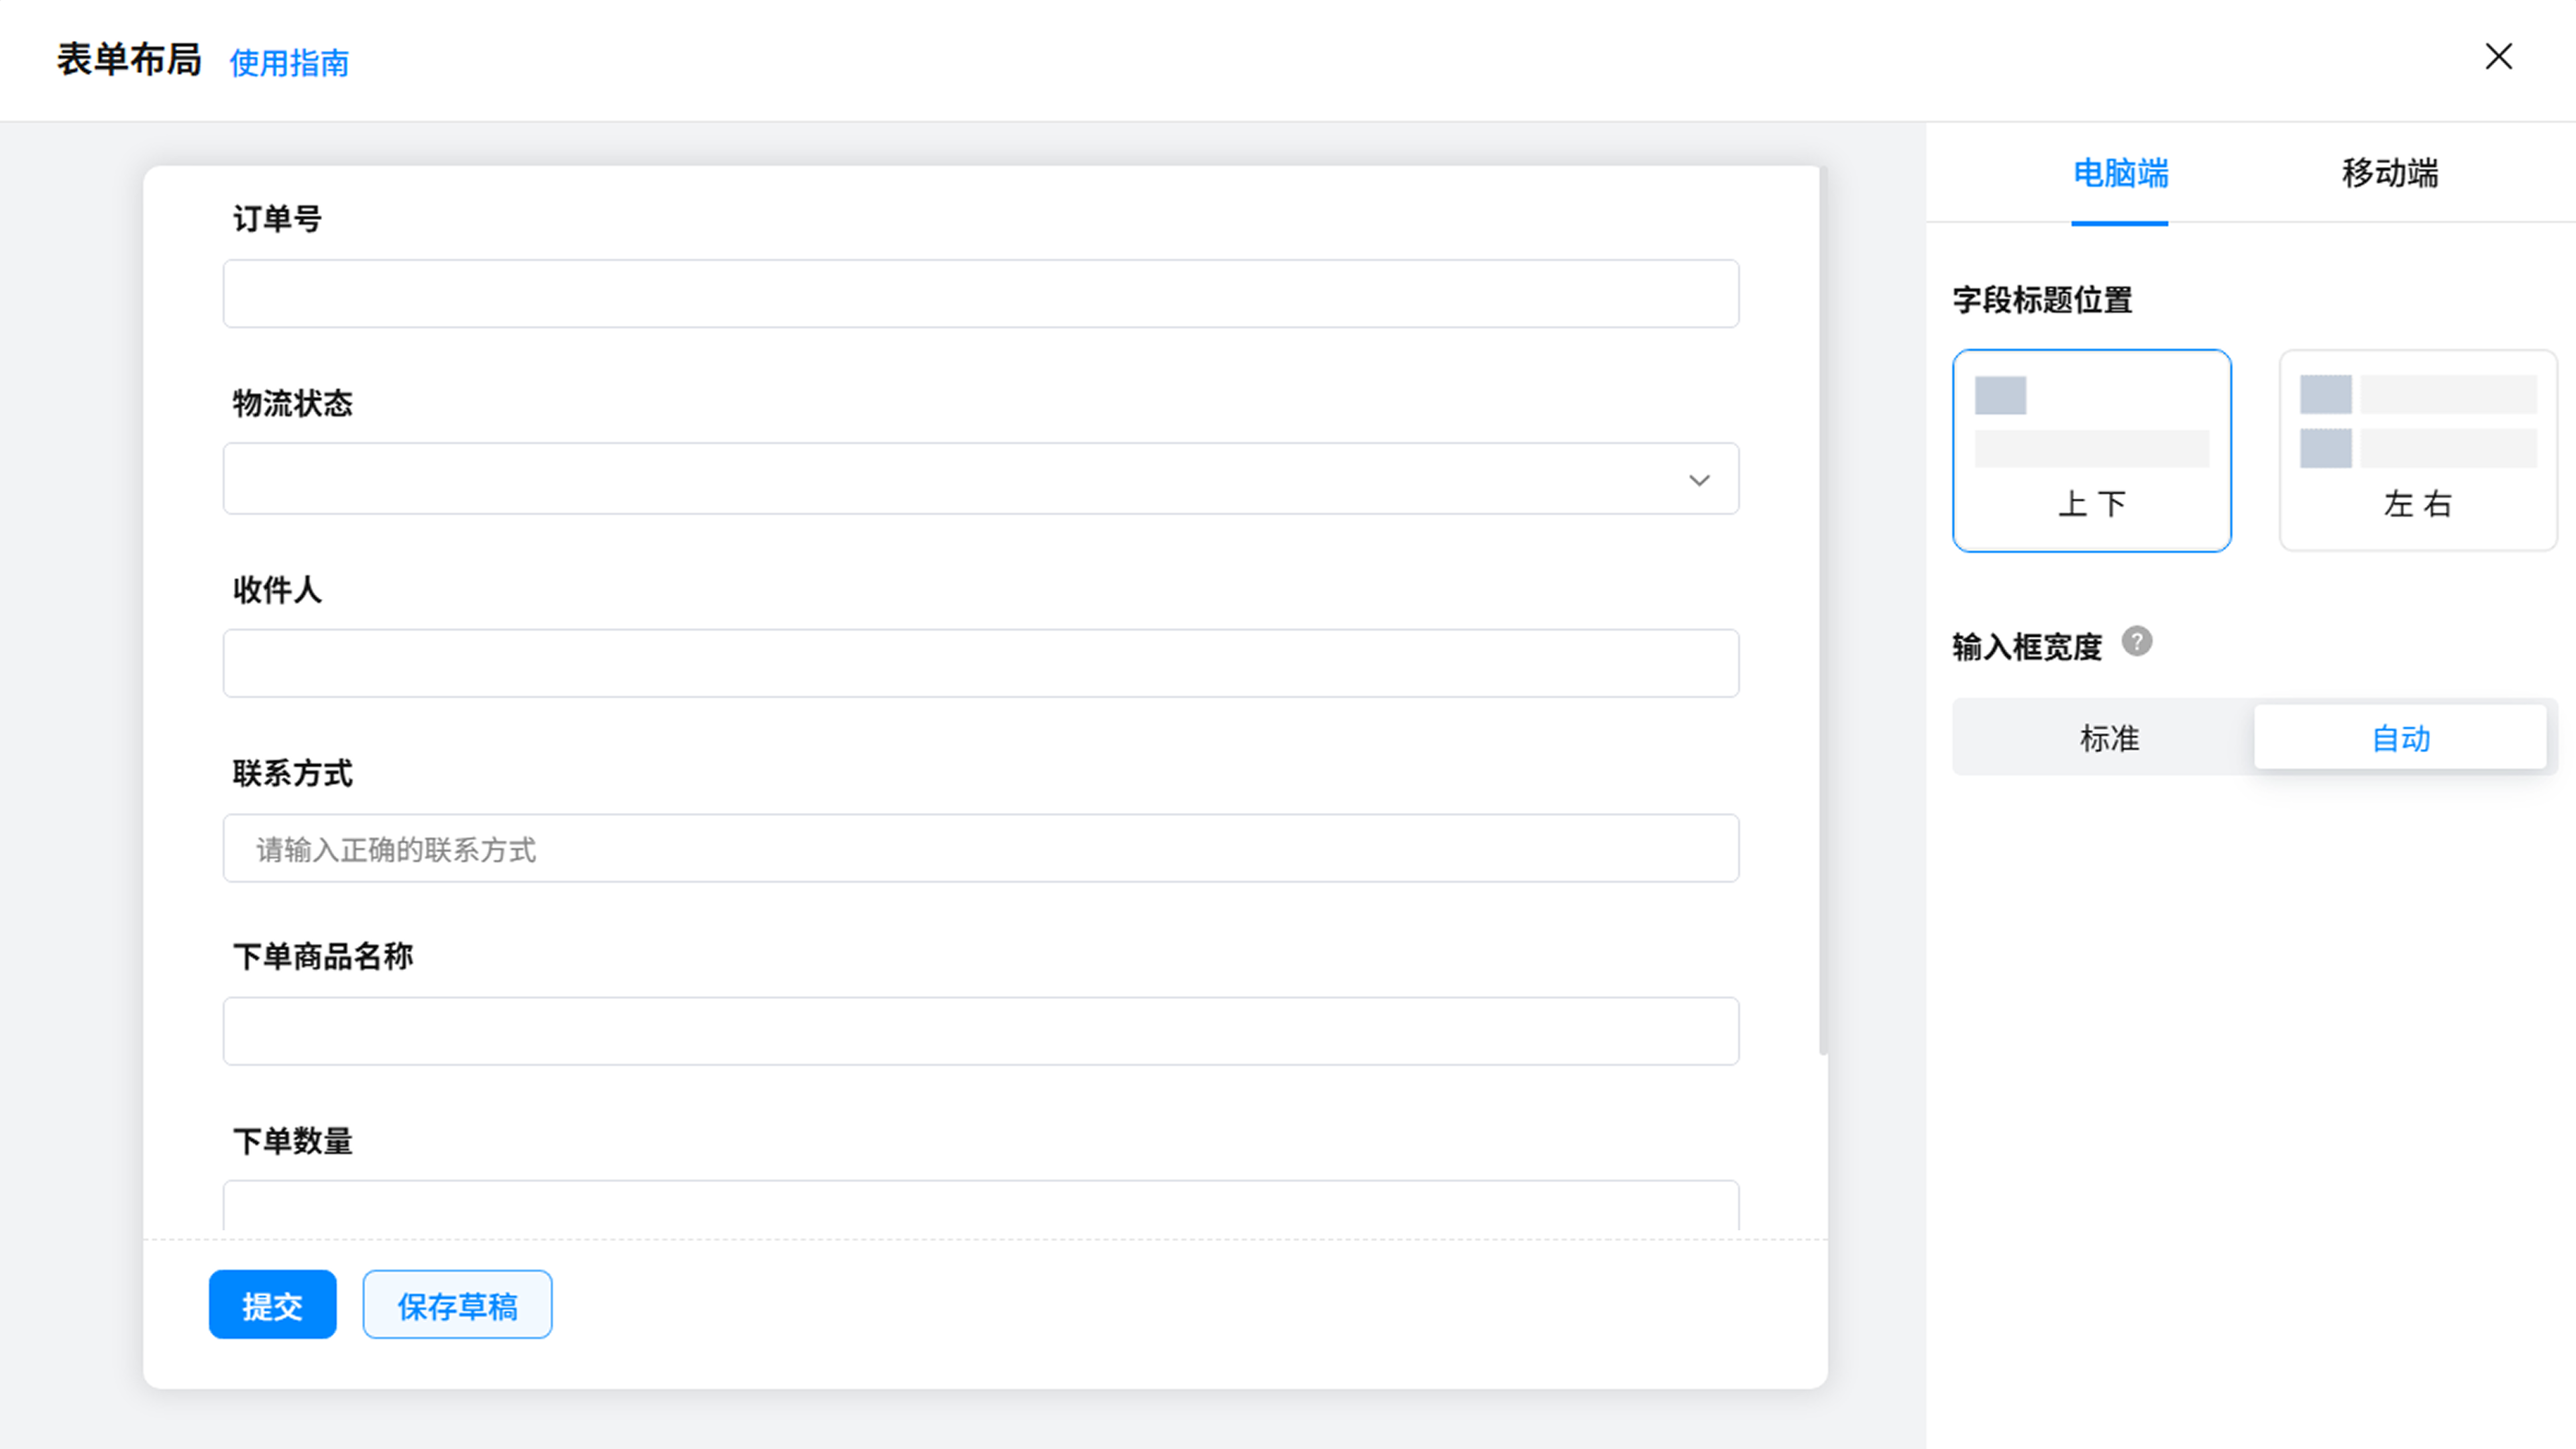Open the 使用指南 link

click(289, 63)
